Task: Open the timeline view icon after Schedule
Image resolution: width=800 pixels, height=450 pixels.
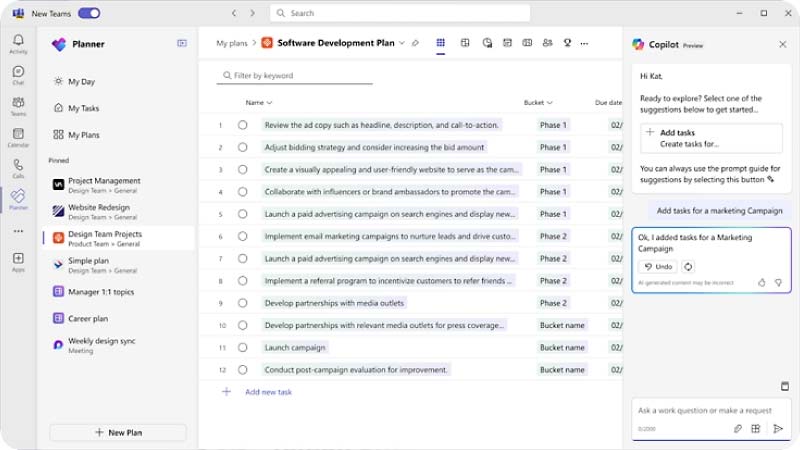Action: click(528, 43)
